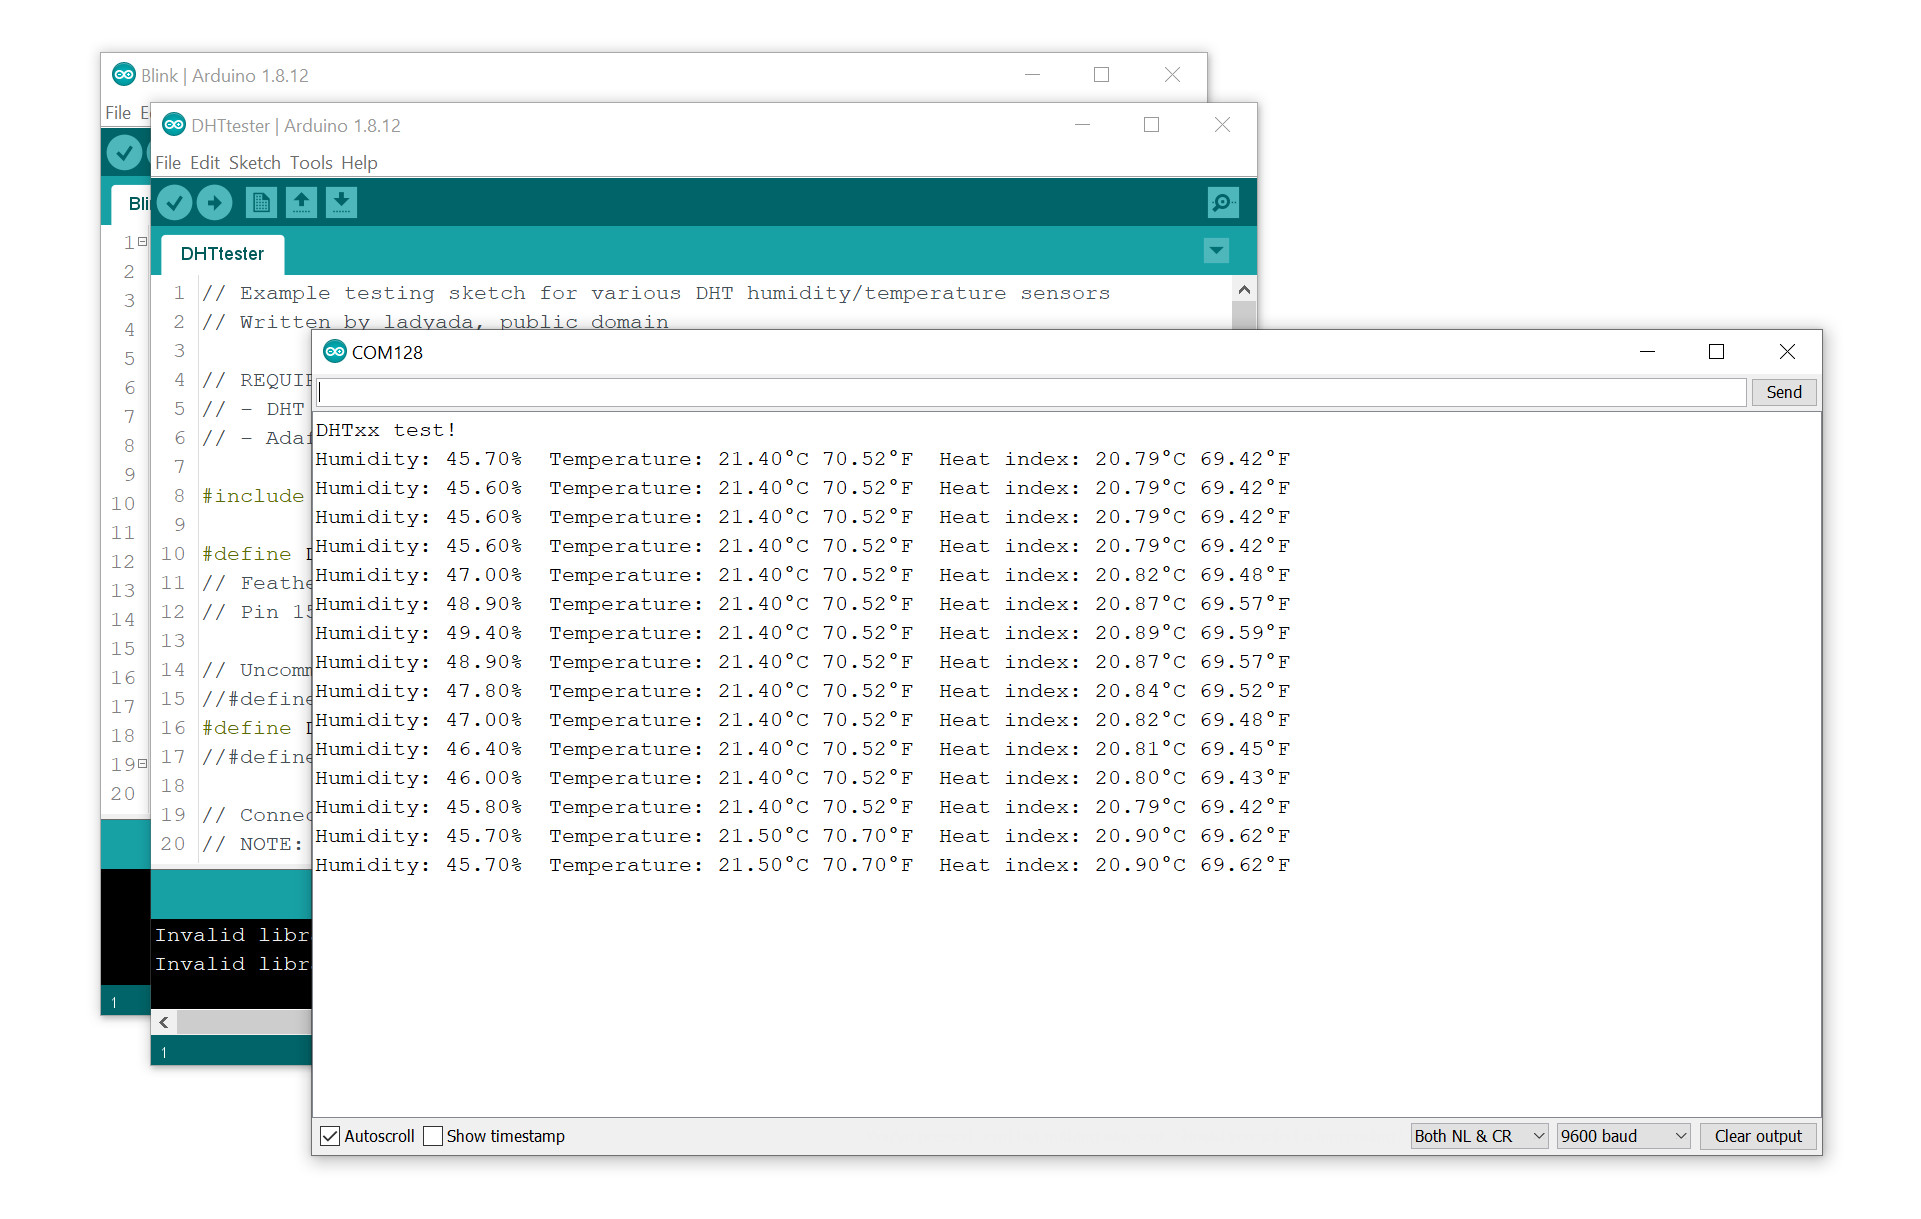Click the editor scrollbar up arrow in DHTtester
The width and height of the screenshot is (1921, 1219).
[x=1244, y=290]
